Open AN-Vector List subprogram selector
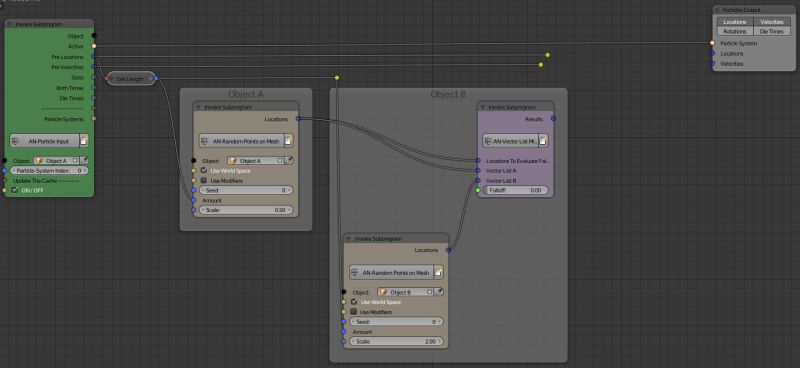800x368 pixels. [x=511, y=140]
